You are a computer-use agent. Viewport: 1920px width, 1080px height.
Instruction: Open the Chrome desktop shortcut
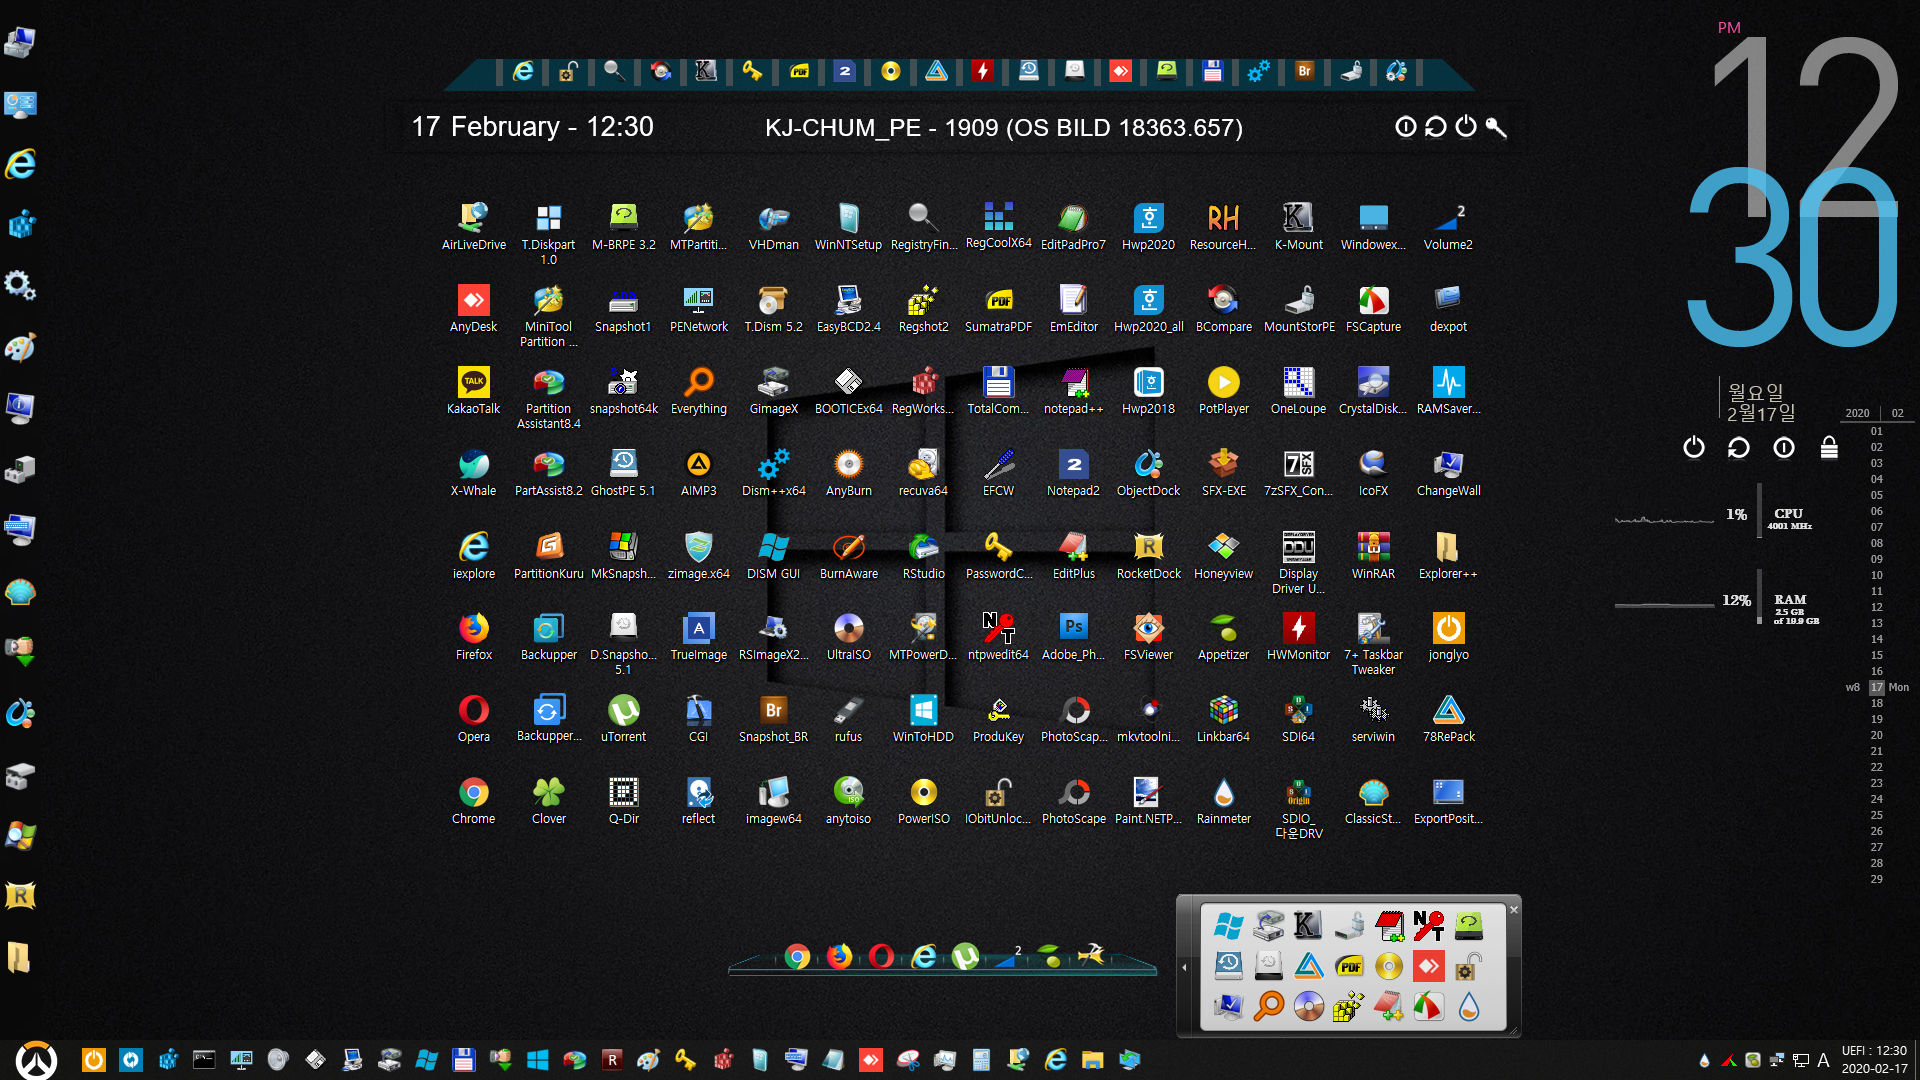(473, 800)
